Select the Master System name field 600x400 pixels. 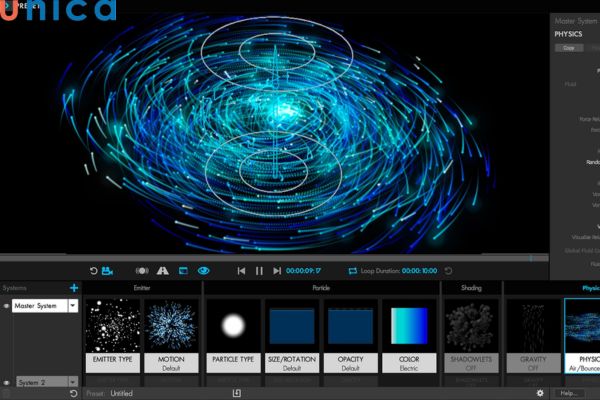pyautogui.click(x=40, y=306)
